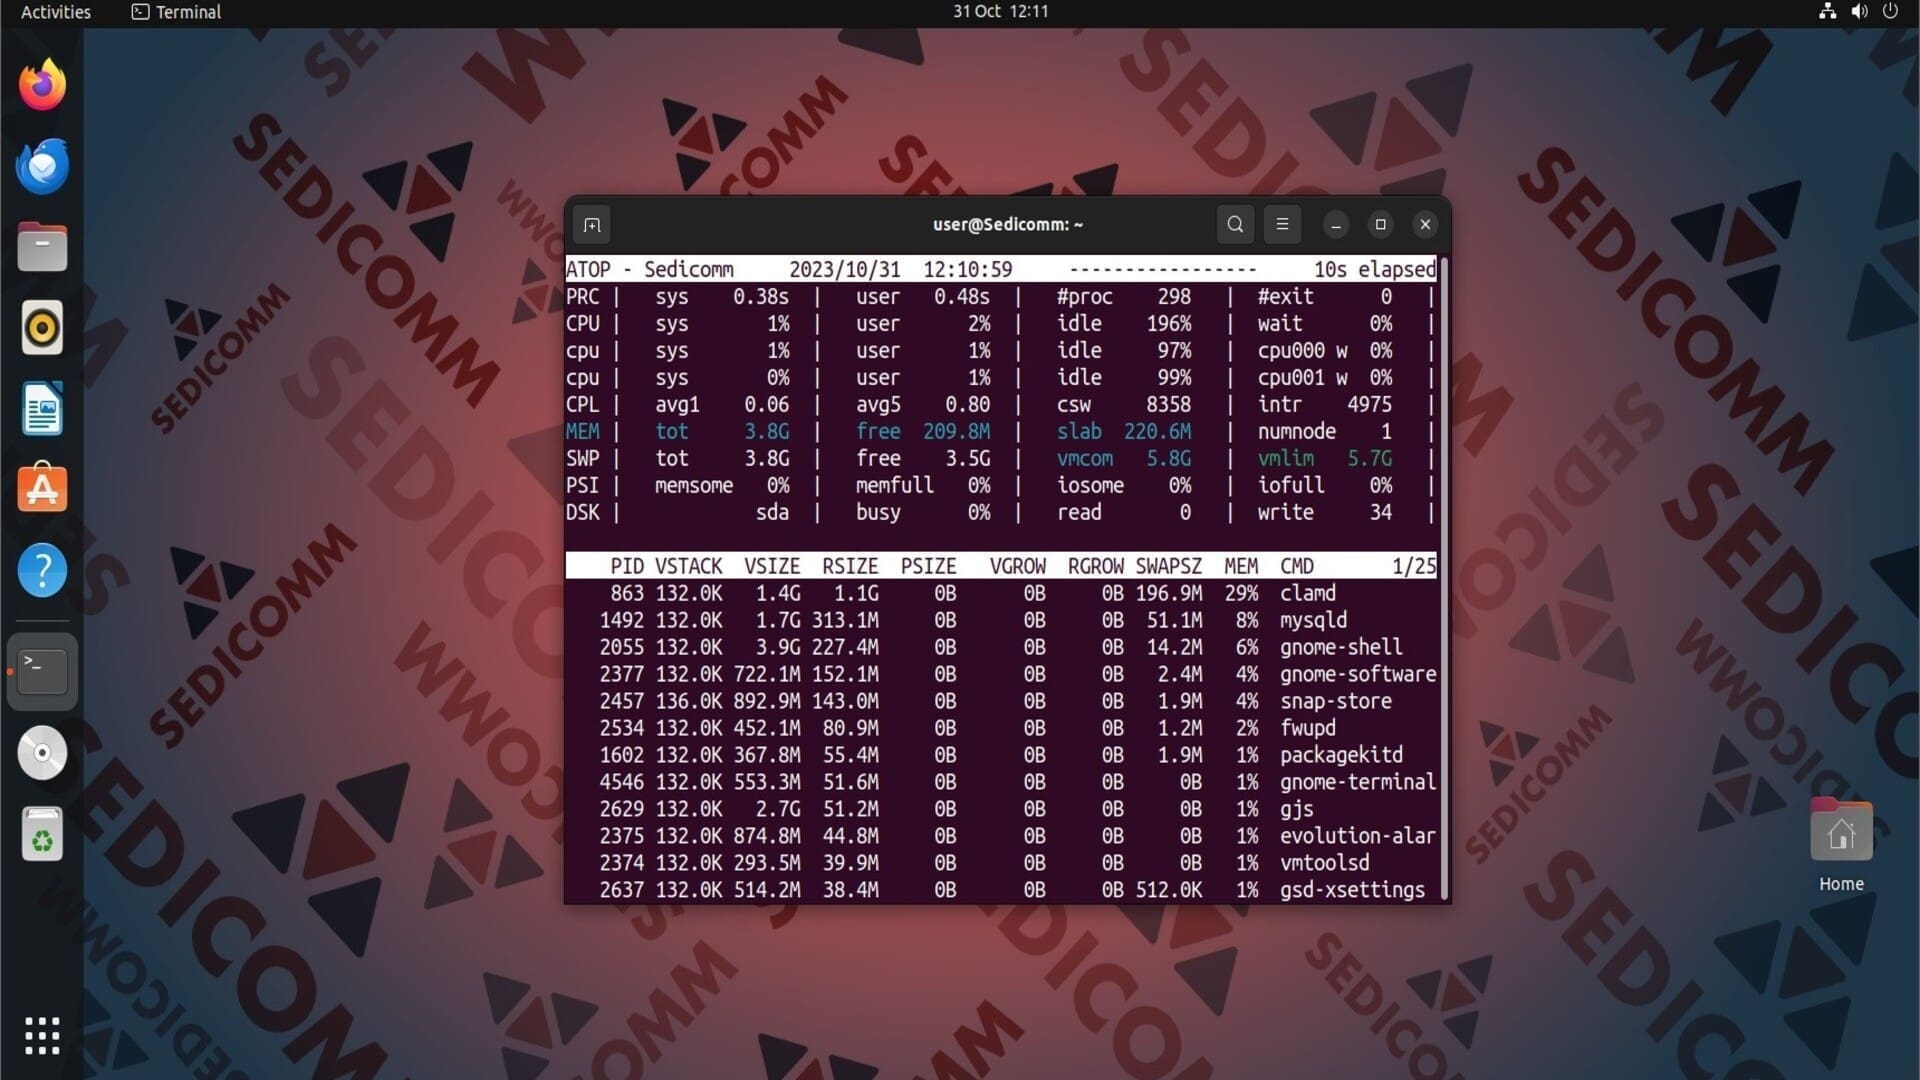The height and width of the screenshot is (1080, 1920).
Task: Click the 'CMD' column header
Action: [1296, 566]
